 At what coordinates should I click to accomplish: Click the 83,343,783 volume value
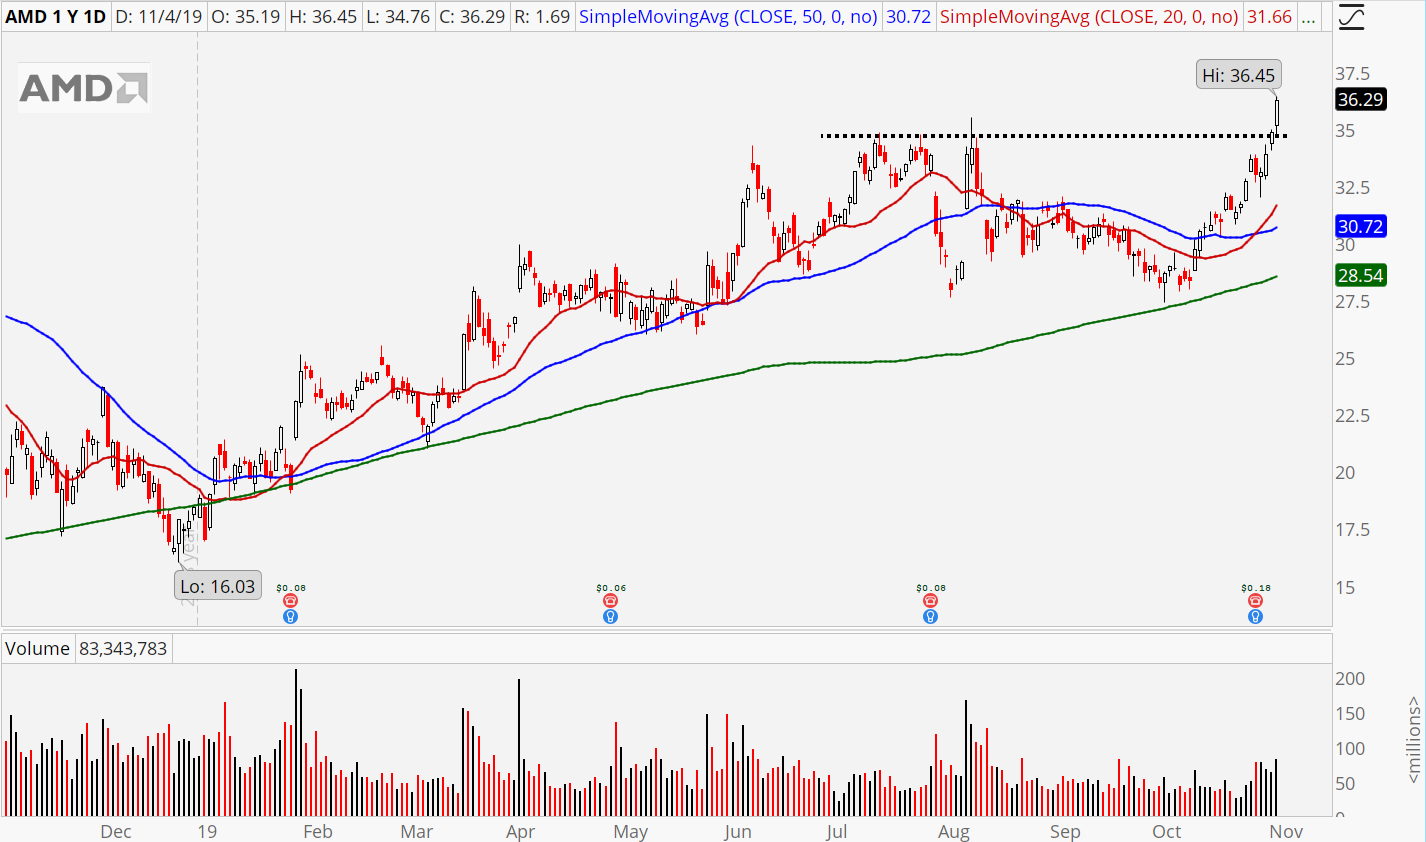click(123, 648)
